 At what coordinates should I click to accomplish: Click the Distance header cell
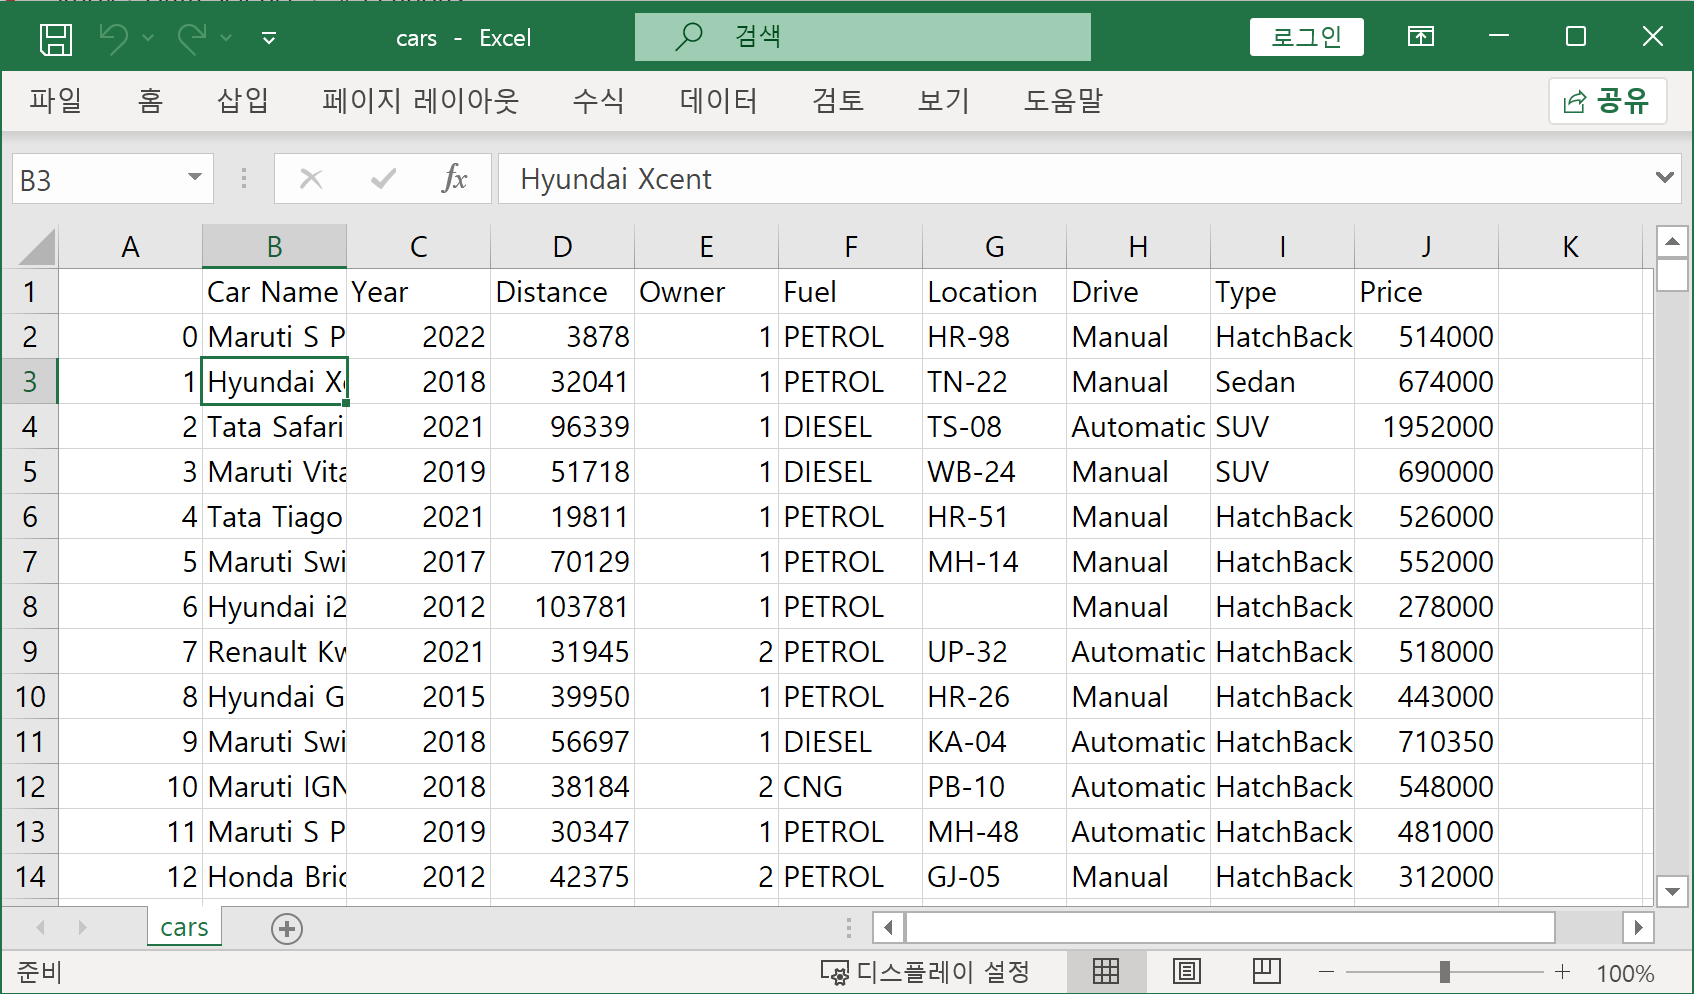pos(562,291)
